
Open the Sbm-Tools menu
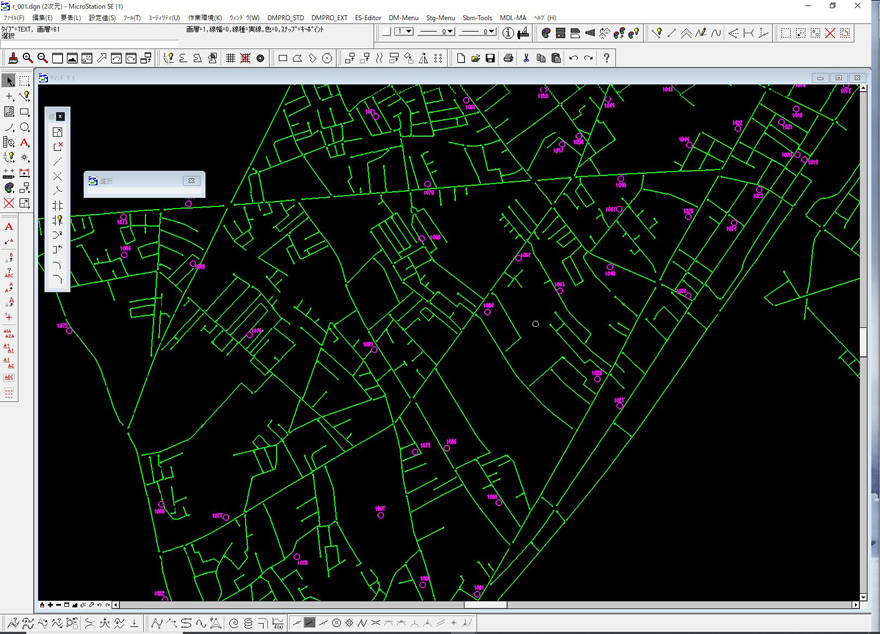pyautogui.click(x=477, y=18)
